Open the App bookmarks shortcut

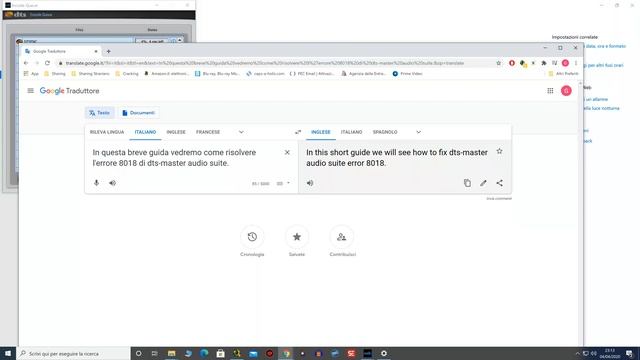click(x=31, y=74)
